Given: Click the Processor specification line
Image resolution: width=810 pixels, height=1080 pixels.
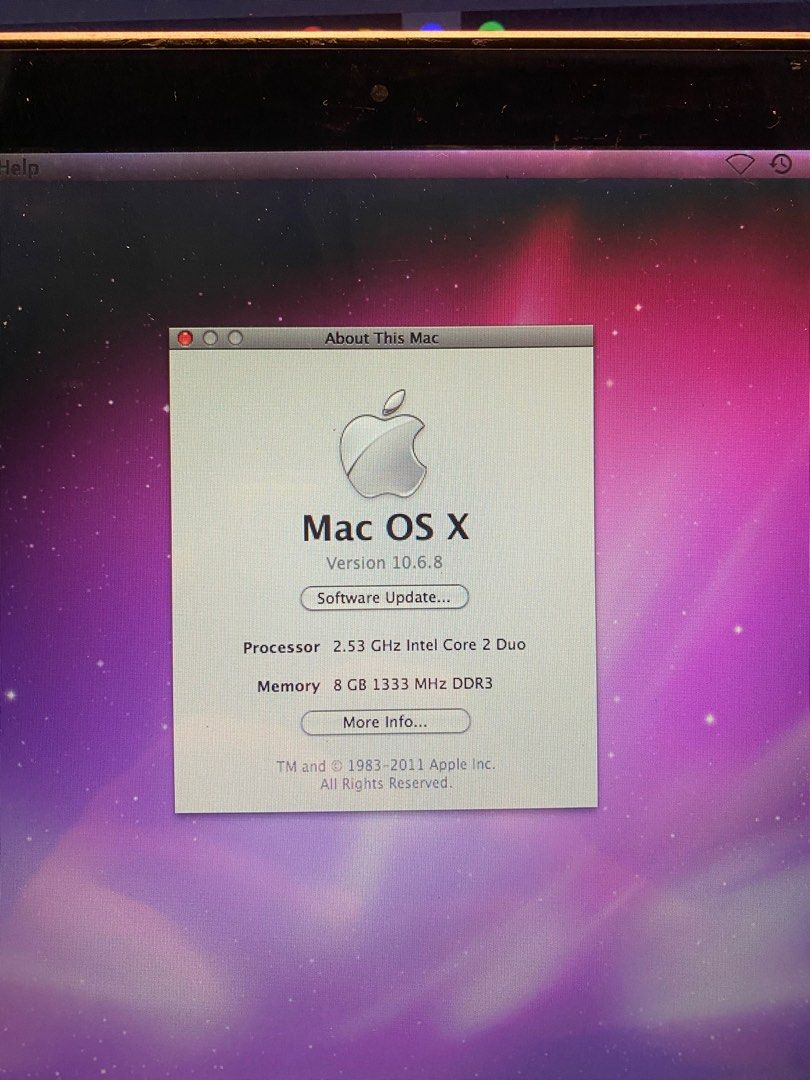Looking at the screenshot, I should coord(280,647).
